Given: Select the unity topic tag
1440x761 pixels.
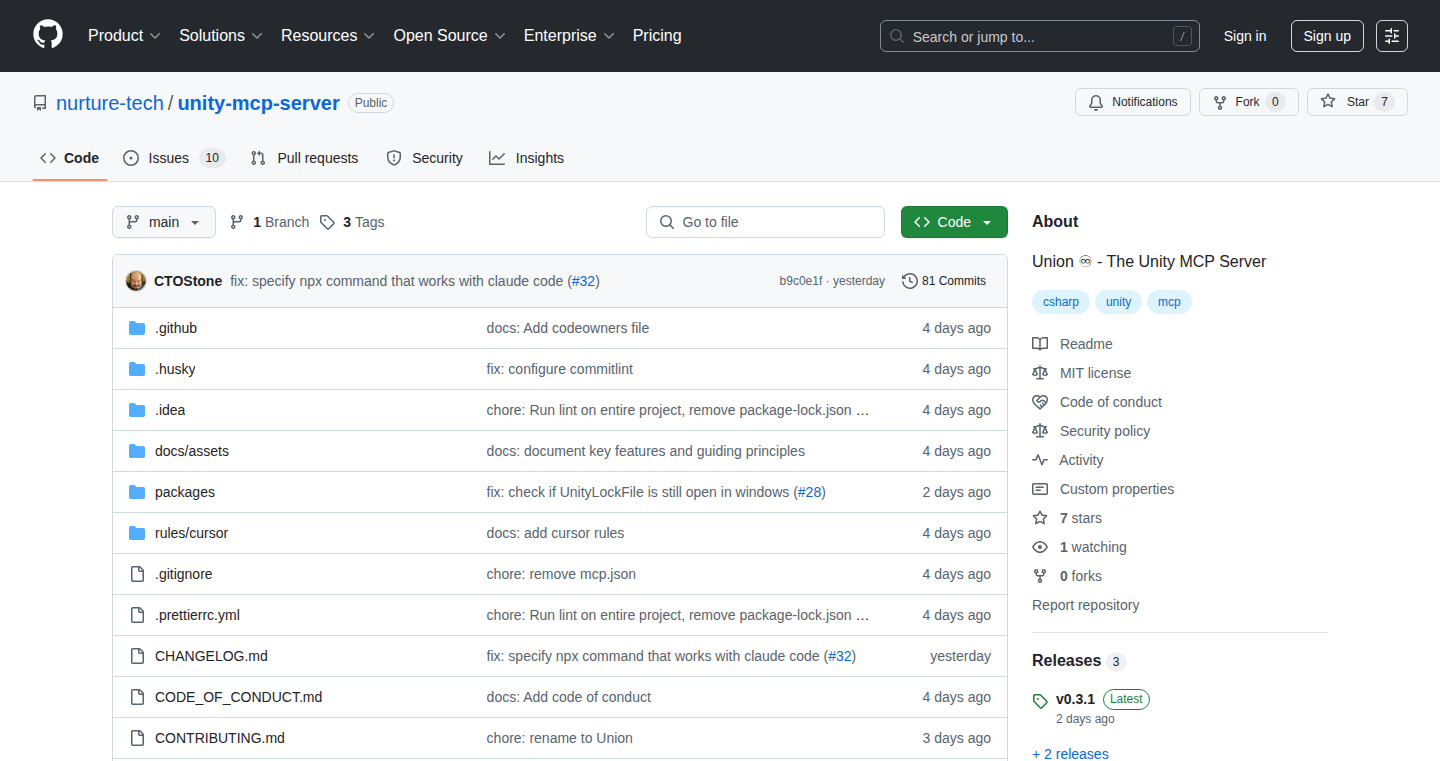Looking at the screenshot, I should [x=1118, y=302].
